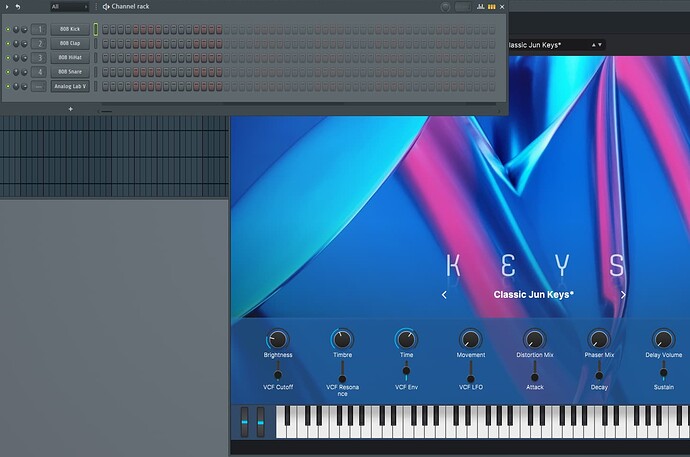Click the pitch bend wheel beside the keyboard
The image size is (690, 457).
click(x=244, y=422)
